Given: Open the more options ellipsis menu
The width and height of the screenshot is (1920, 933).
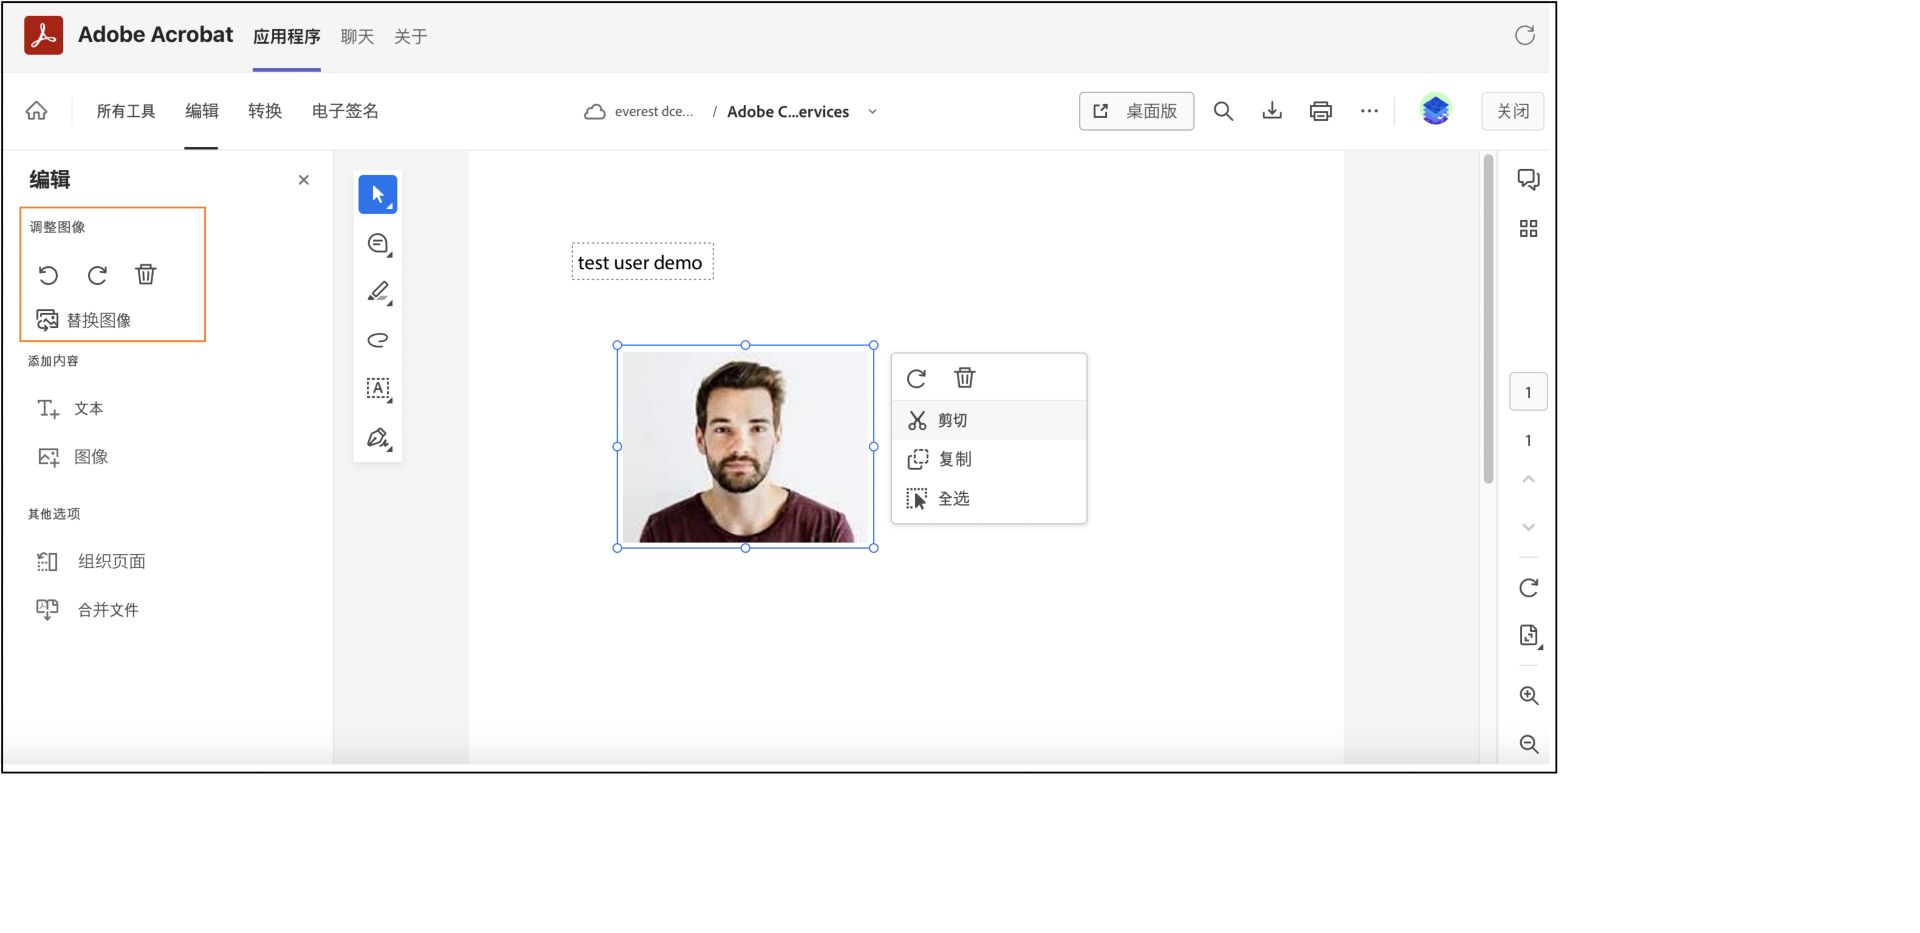Looking at the screenshot, I should [x=1369, y=111].
